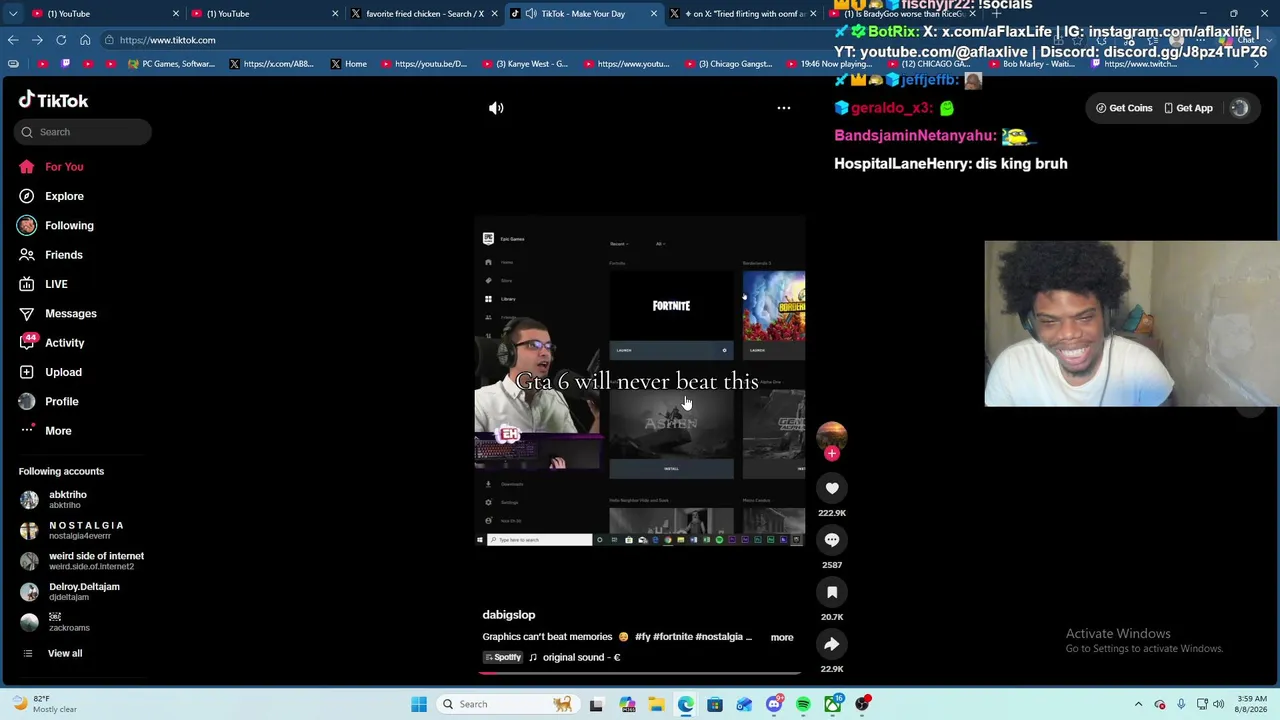Screen dimensions: 1280x720
Task: Click the Windows taskbar Search box
Action: pyautogui.click(x=508, y=704)
